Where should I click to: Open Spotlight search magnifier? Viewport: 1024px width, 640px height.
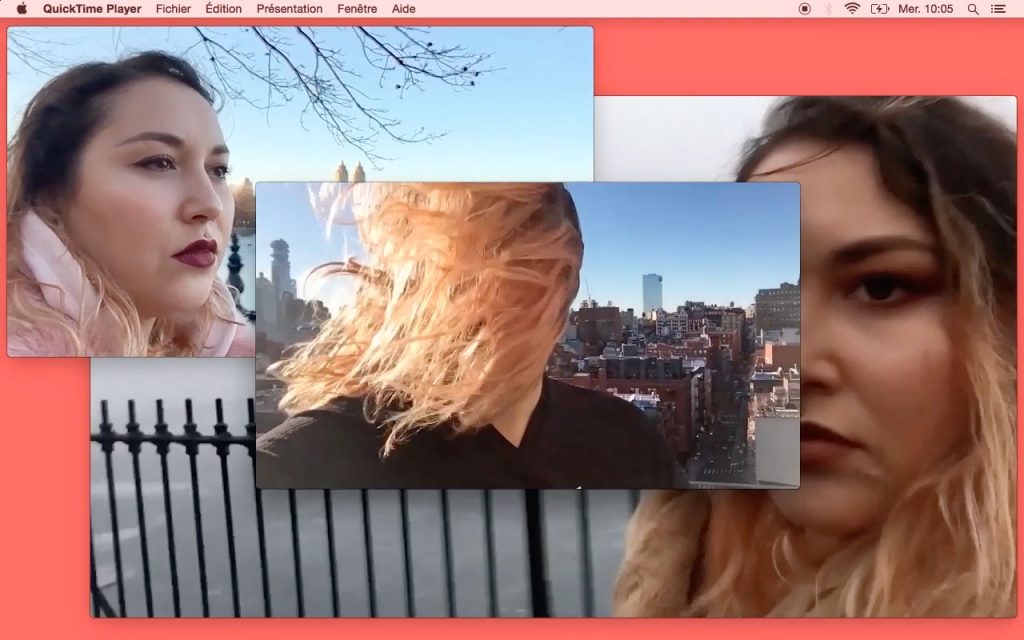tap(973, 9)
